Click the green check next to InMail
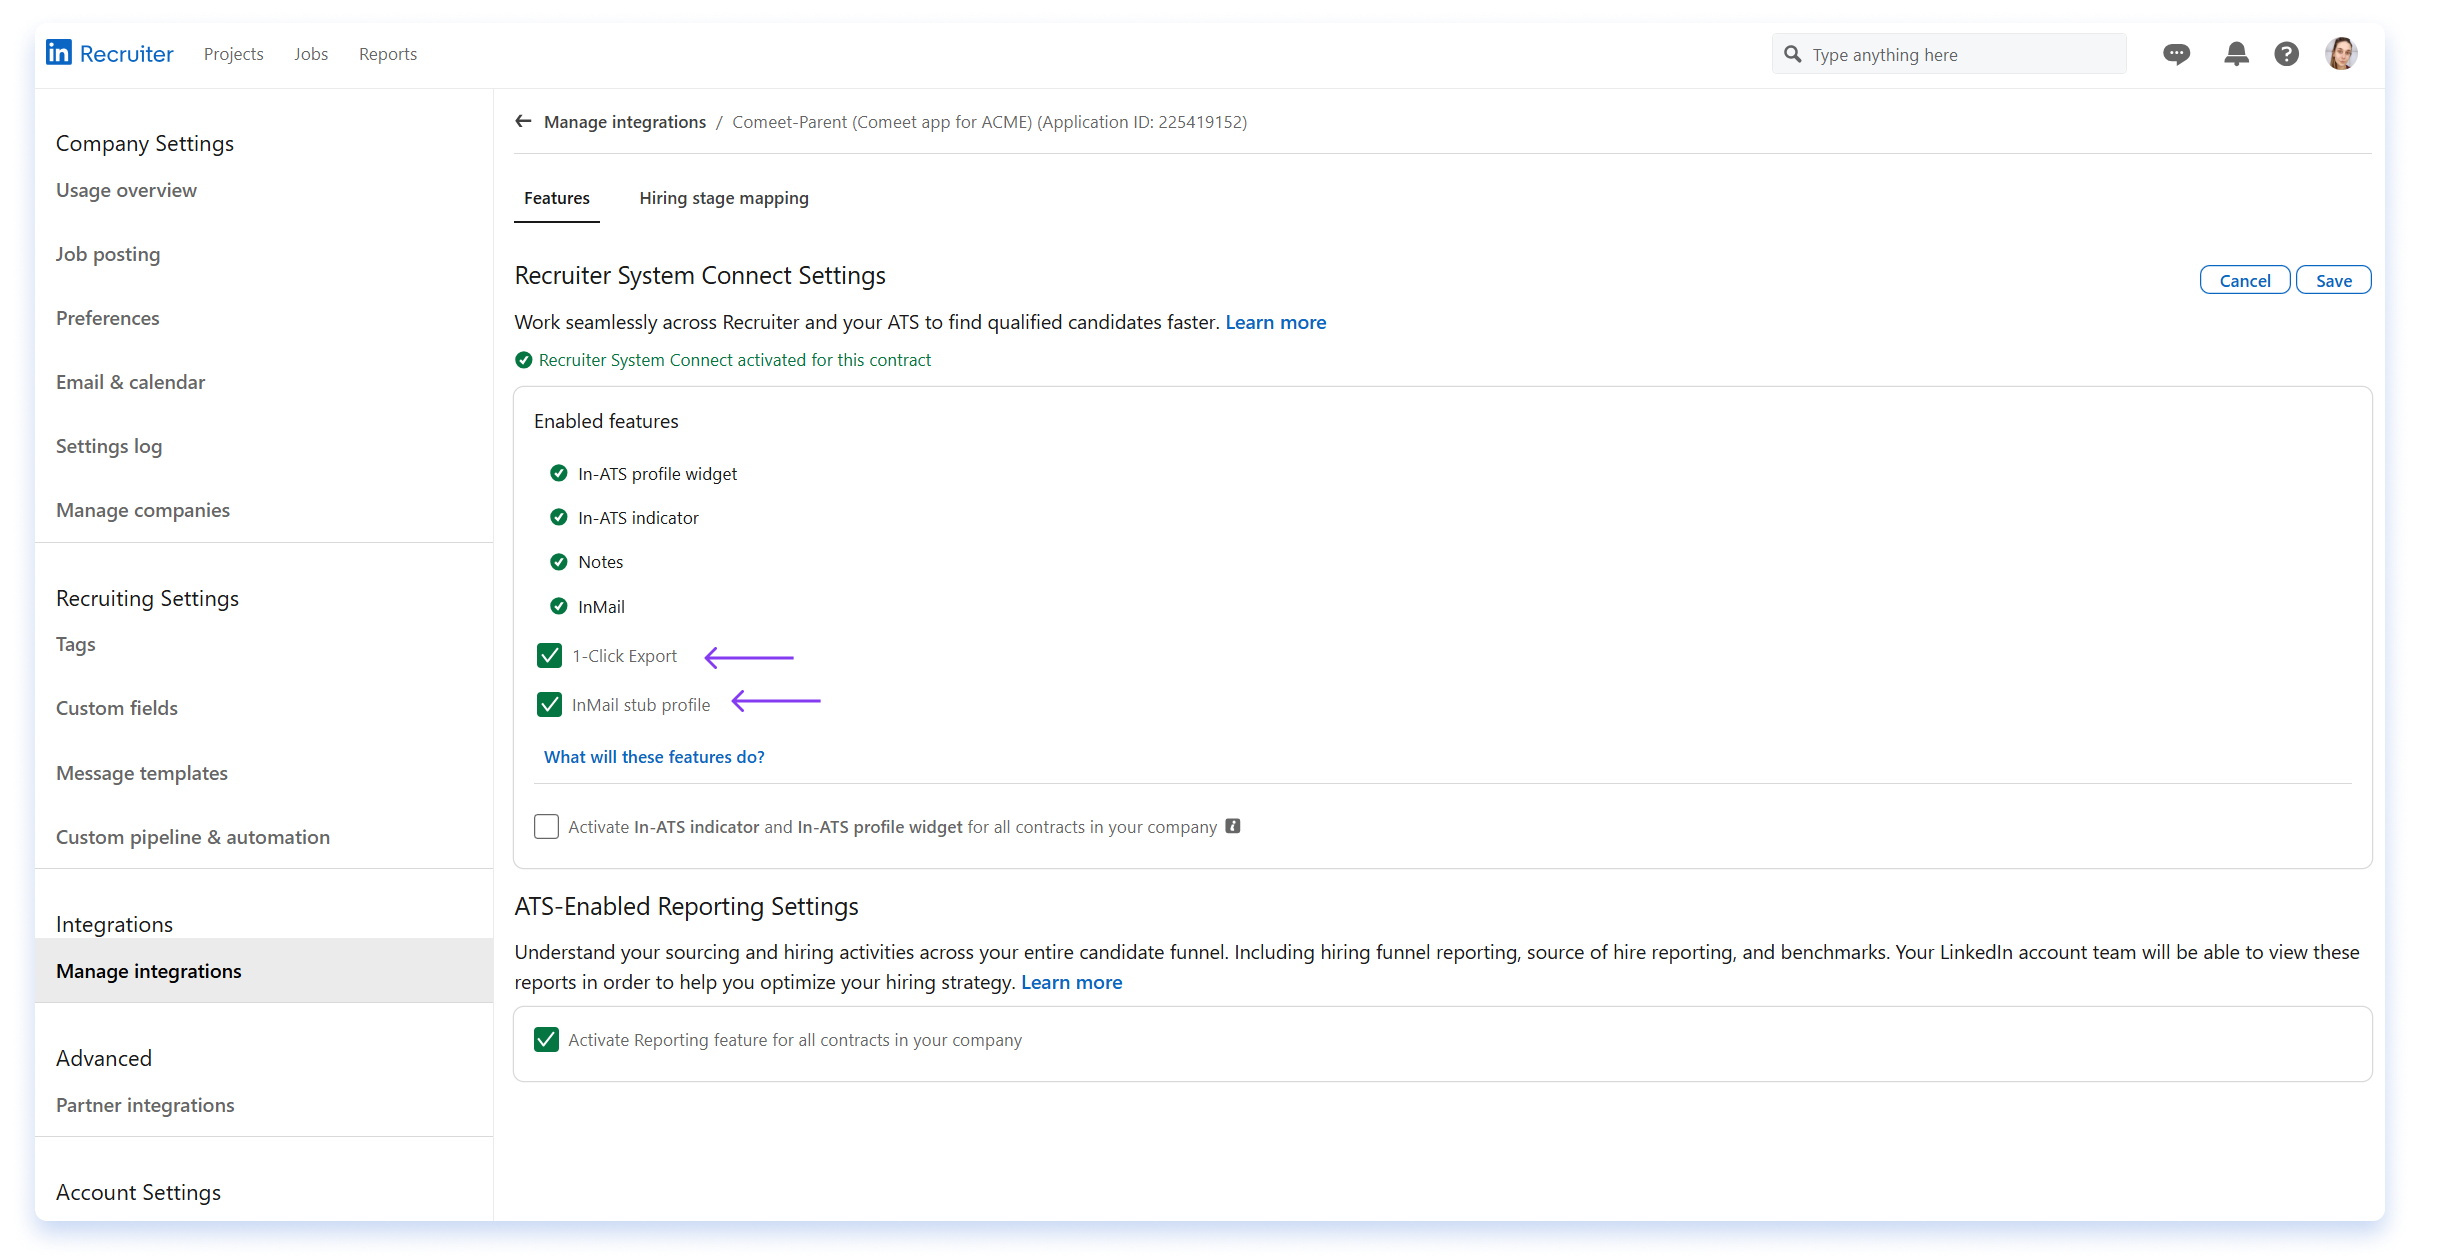Image resolution: width=2440 pixels, height=1260 pixels. (559, 606)
